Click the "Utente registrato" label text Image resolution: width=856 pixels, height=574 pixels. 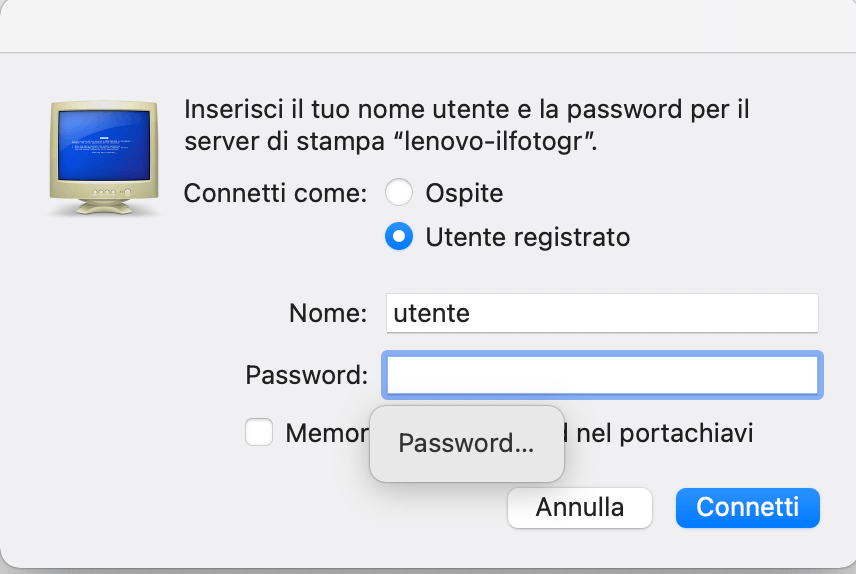(x=527, y=238)
